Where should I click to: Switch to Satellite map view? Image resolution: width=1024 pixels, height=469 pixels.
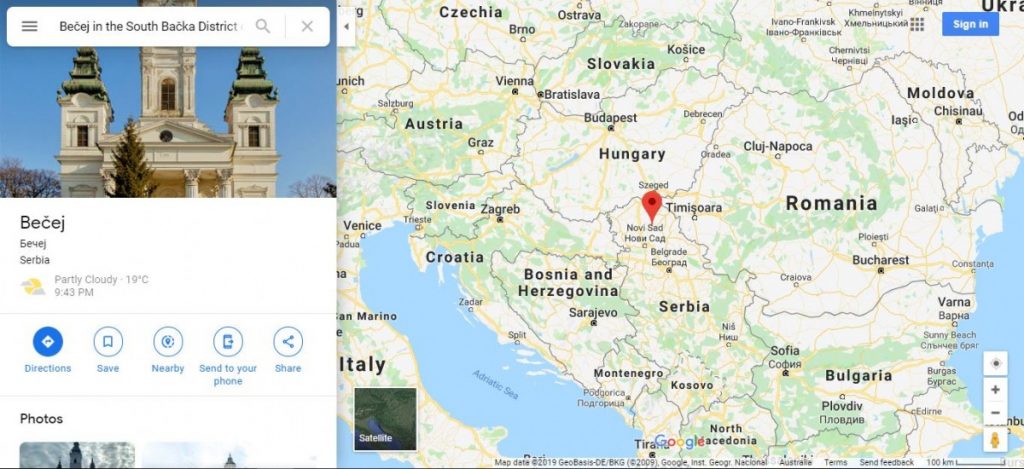(385, 419)
